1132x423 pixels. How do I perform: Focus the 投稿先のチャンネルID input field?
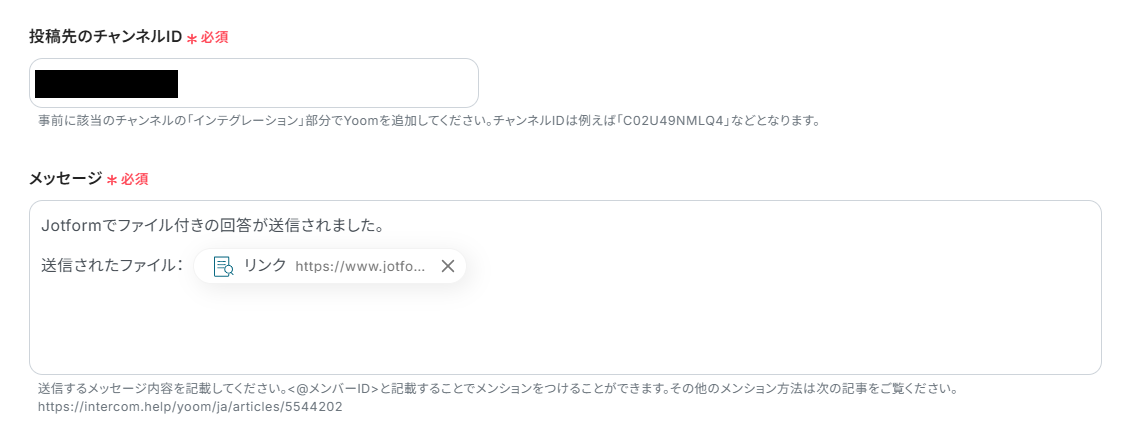(x=253, y=83)
